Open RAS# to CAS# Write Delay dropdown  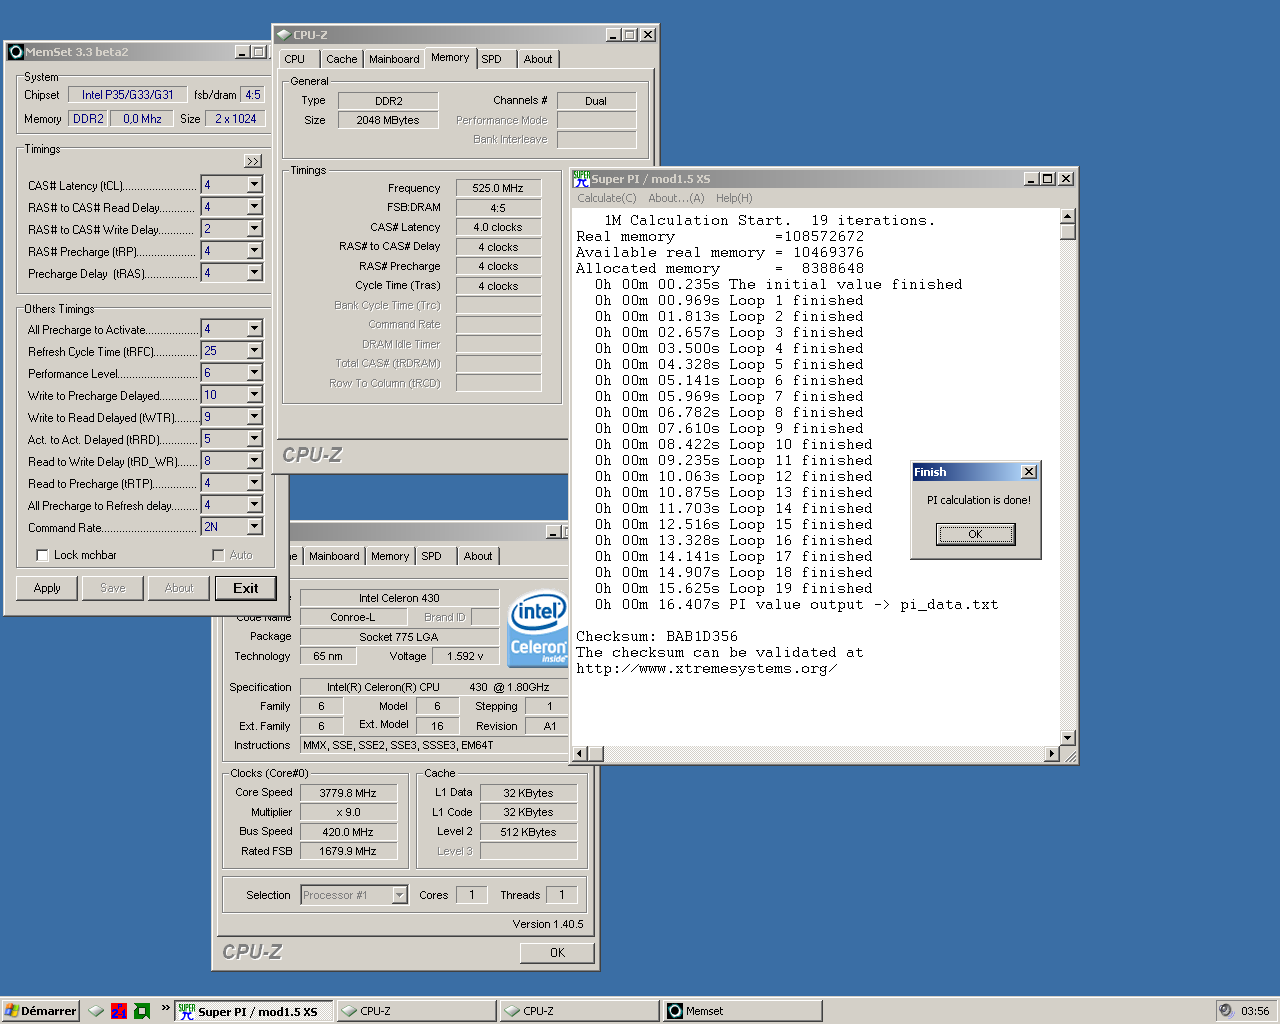click(x=254, y=229)
